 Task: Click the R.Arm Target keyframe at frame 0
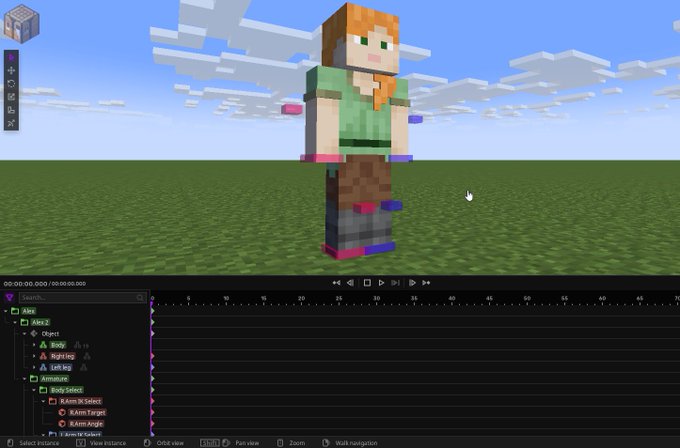click(x=152, y=412)
